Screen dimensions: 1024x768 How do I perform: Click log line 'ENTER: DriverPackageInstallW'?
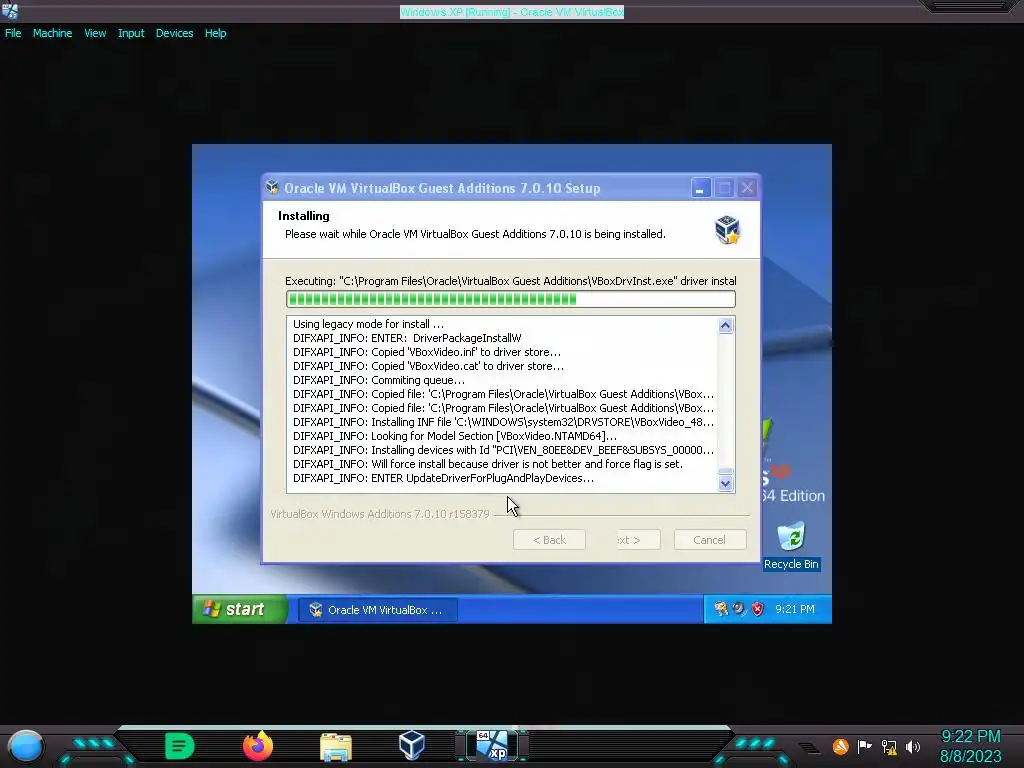pos(407,338)
